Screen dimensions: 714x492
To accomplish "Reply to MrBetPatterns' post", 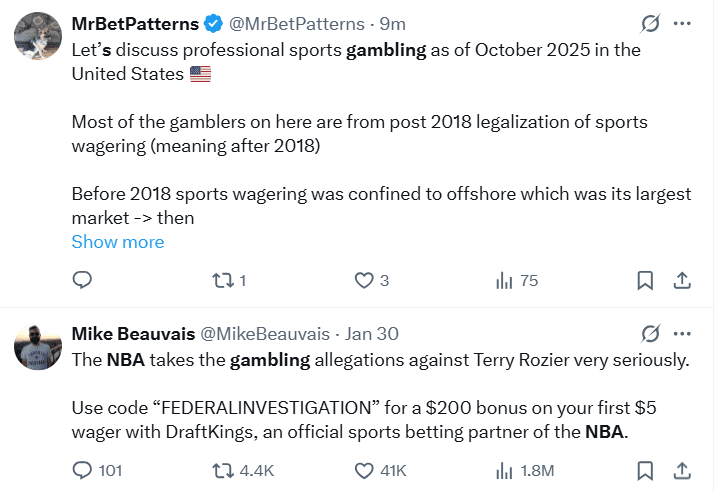I will click(x=82, y=281).
